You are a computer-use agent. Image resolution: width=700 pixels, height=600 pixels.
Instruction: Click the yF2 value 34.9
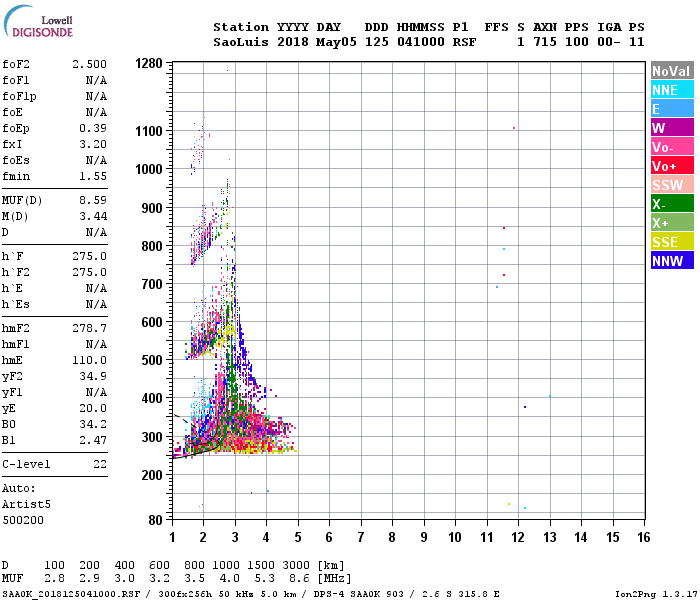tap(93, 376)
